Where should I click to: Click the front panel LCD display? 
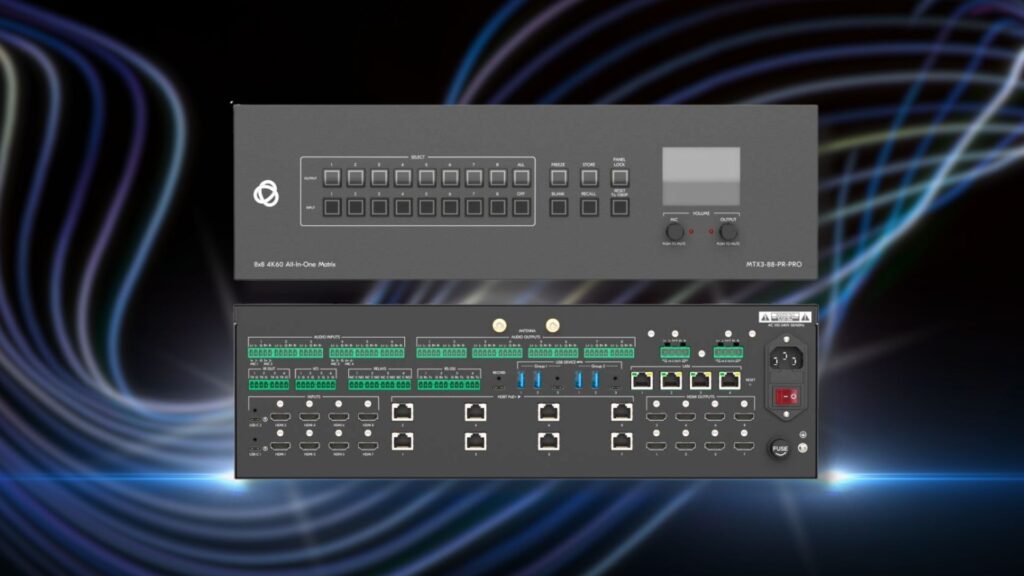[x=701, y=177]
